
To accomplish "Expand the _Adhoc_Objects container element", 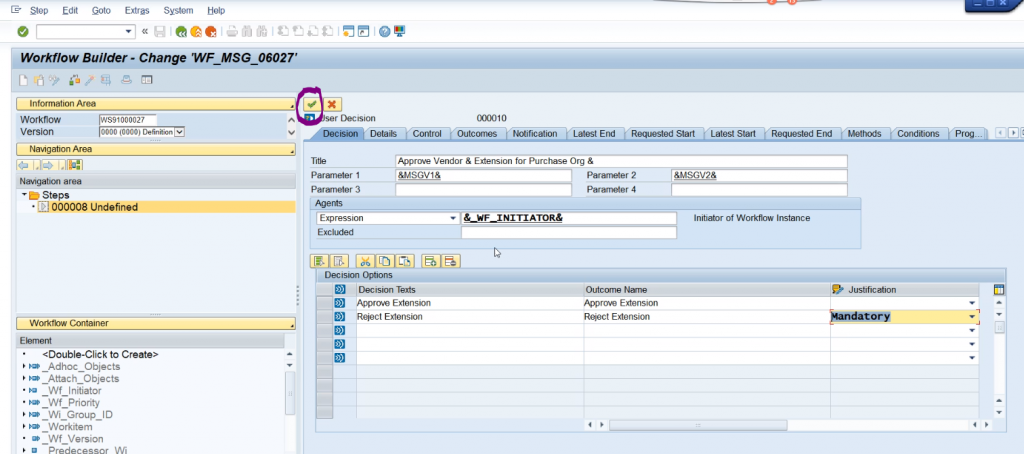I will [25, 366].
